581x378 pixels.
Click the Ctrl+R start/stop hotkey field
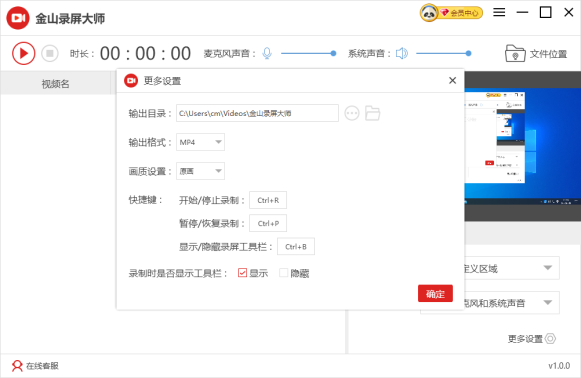coord(268,200)
